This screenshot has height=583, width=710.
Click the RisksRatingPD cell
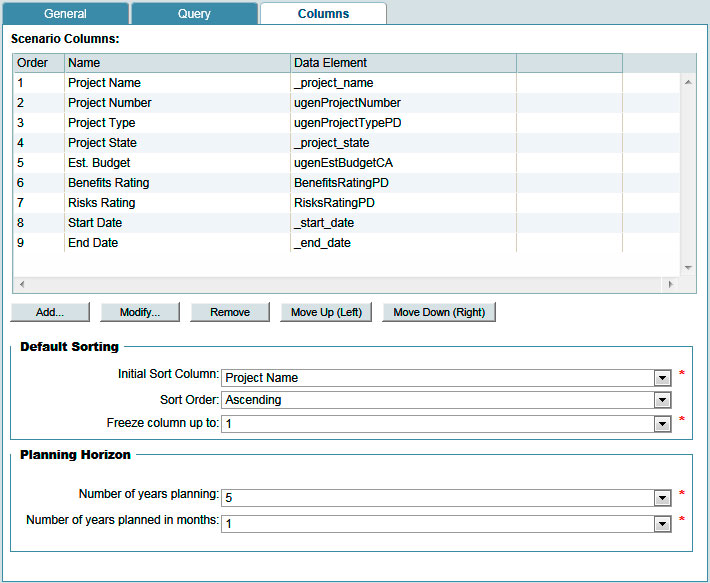403,202
